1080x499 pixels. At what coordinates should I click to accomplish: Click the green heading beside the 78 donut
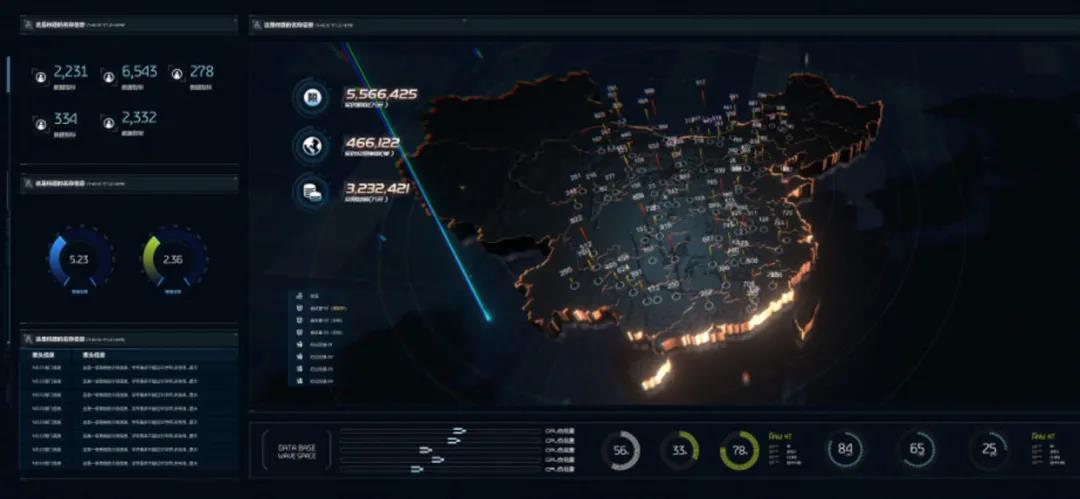coord(780,436)
